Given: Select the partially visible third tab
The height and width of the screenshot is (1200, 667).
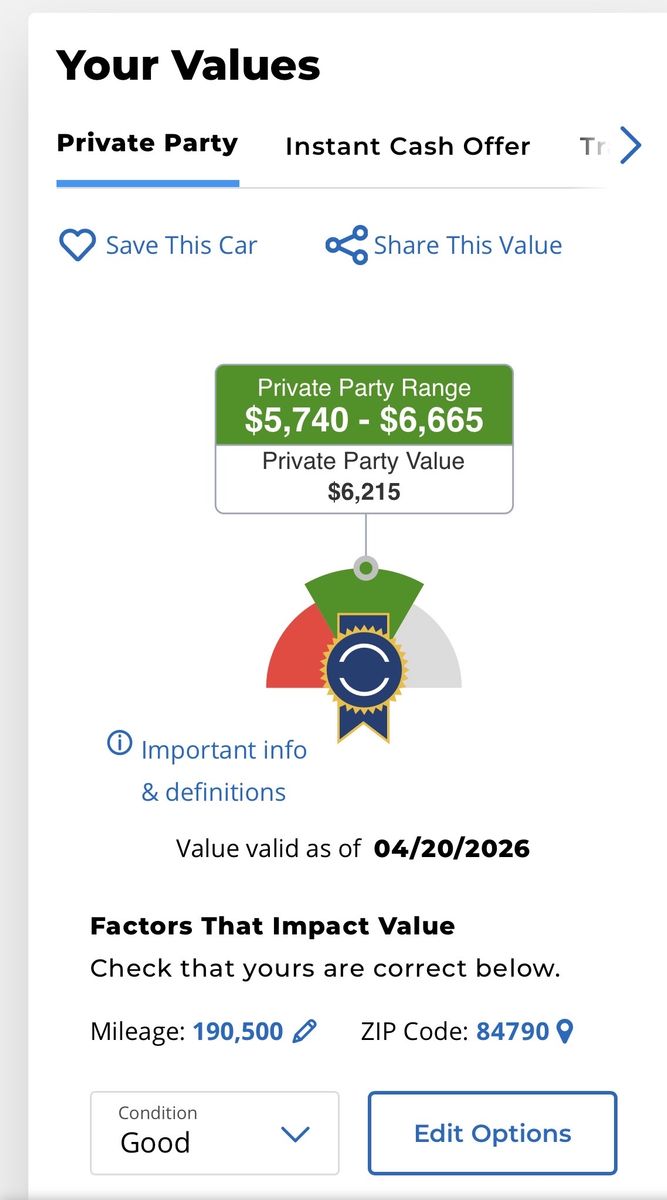Looking at the screenshot, I should tap(591, 146).
